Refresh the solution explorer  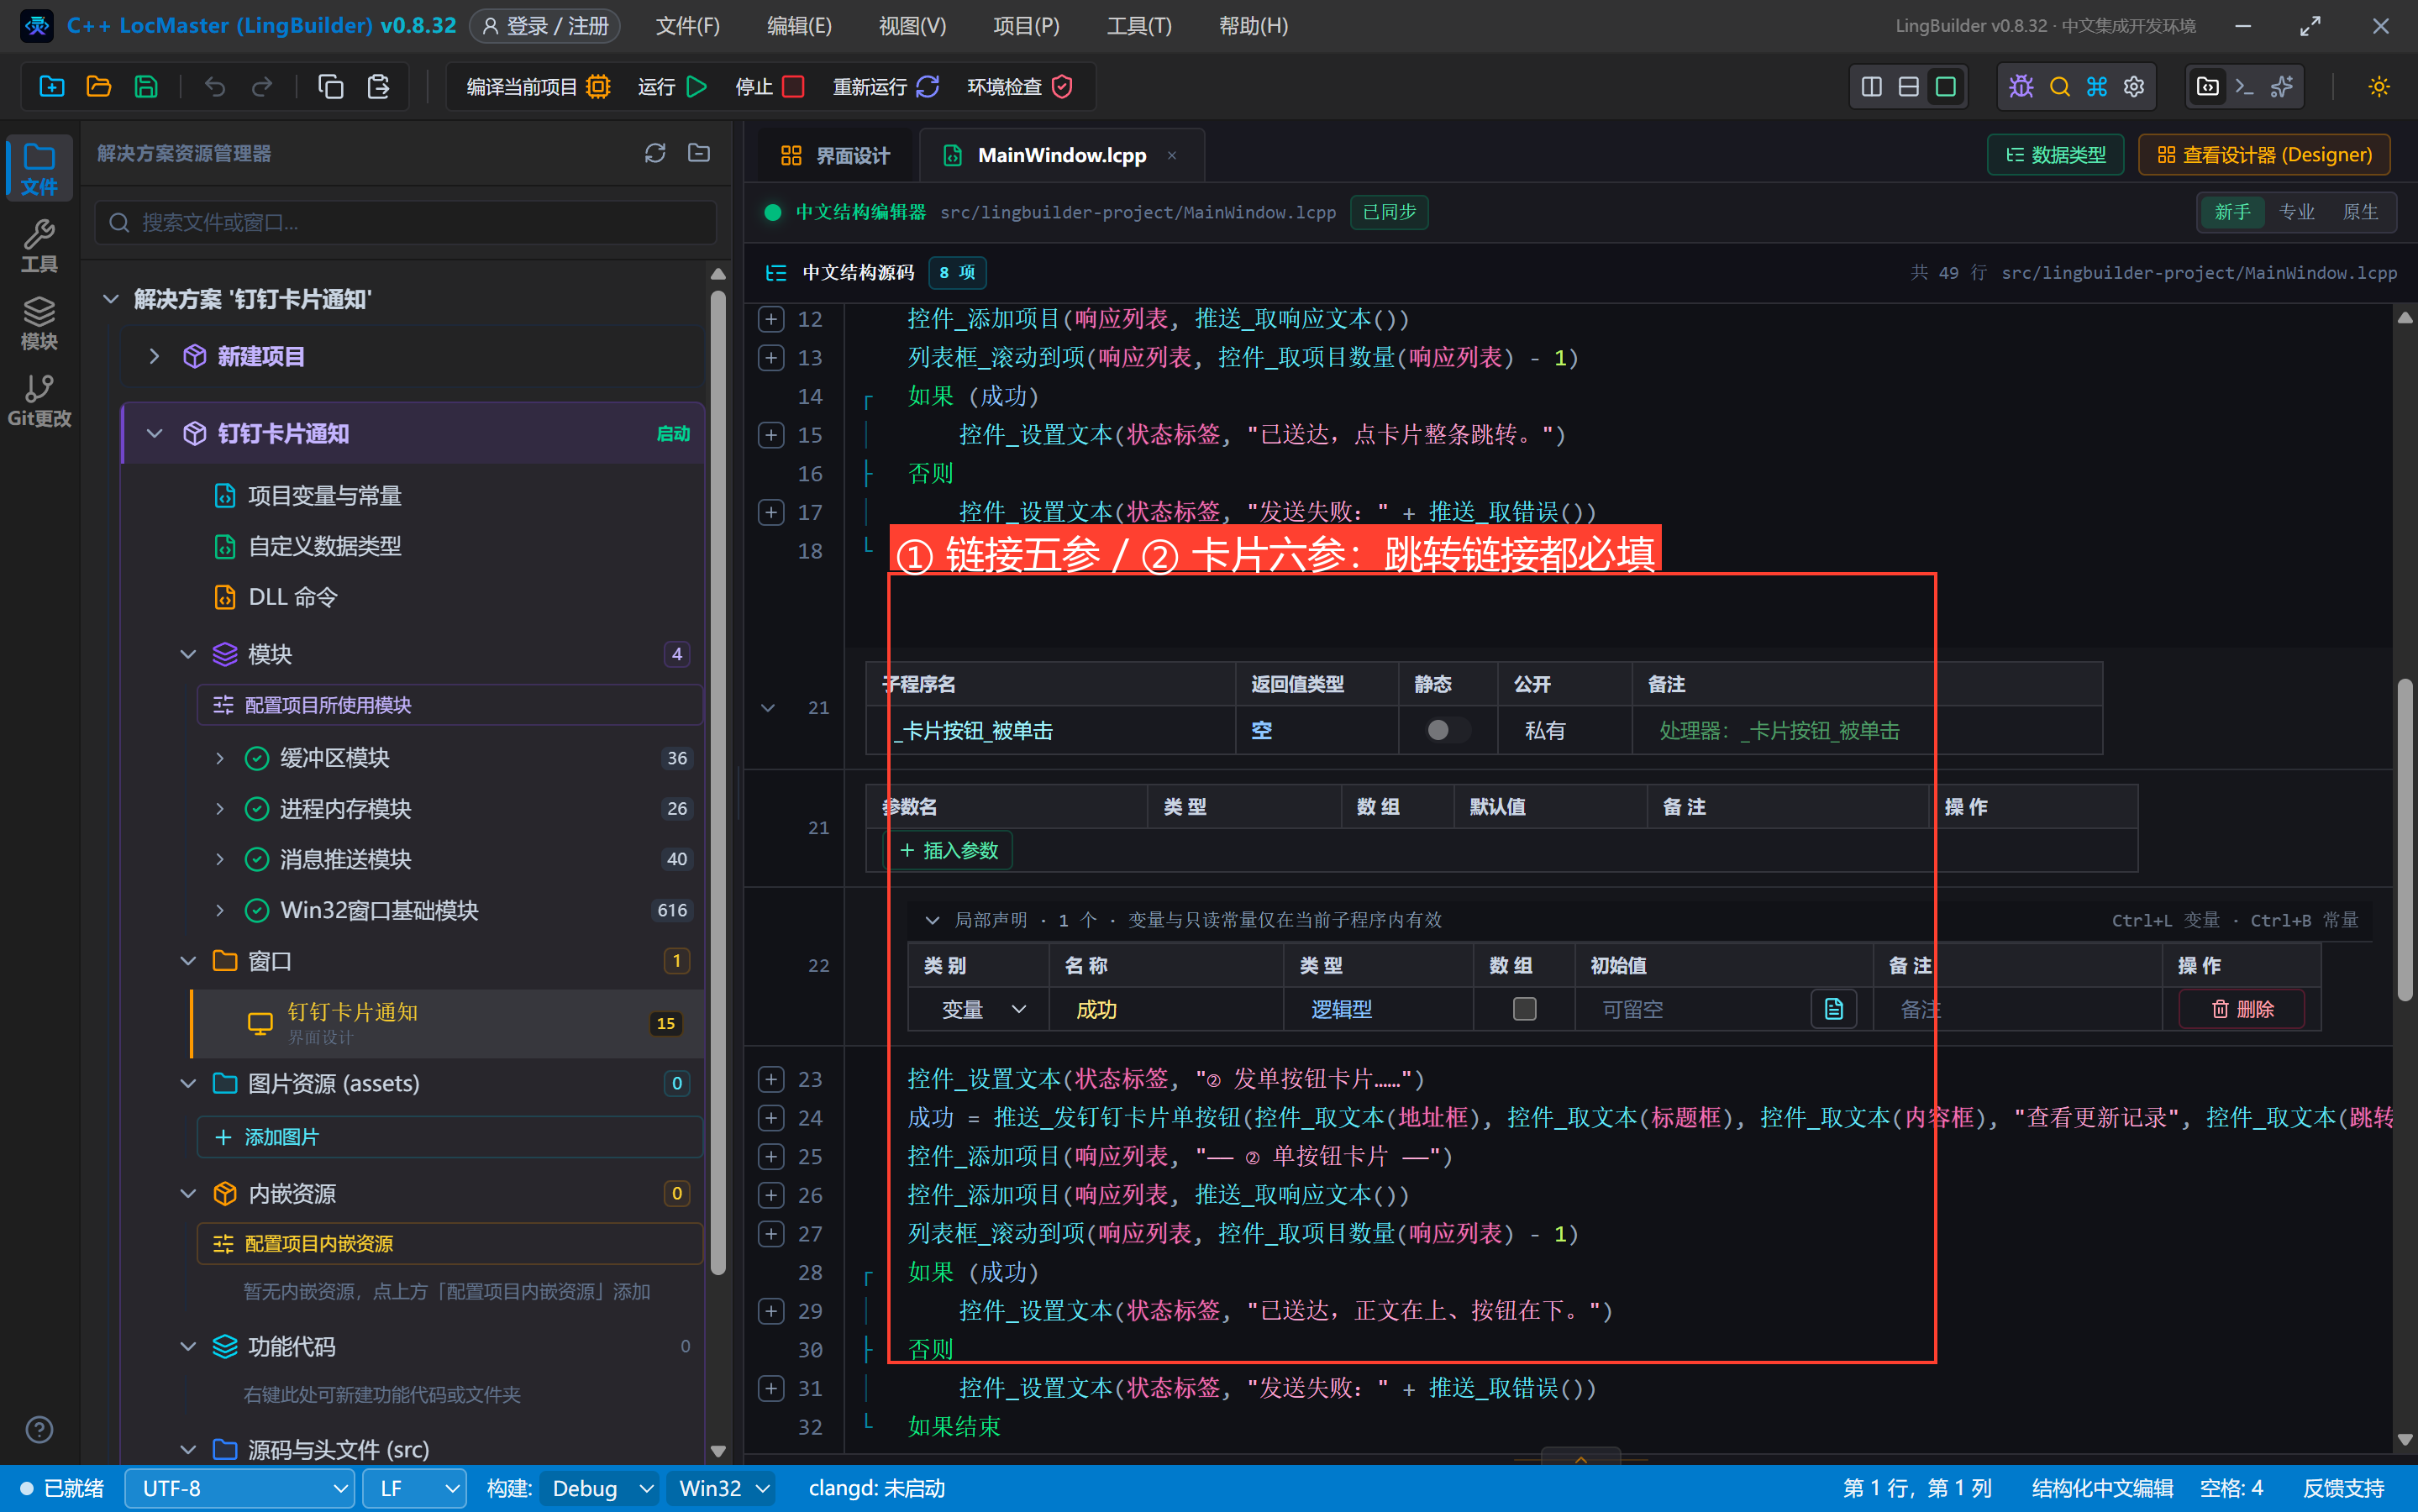pyautogui.click(x=655, y=153)
